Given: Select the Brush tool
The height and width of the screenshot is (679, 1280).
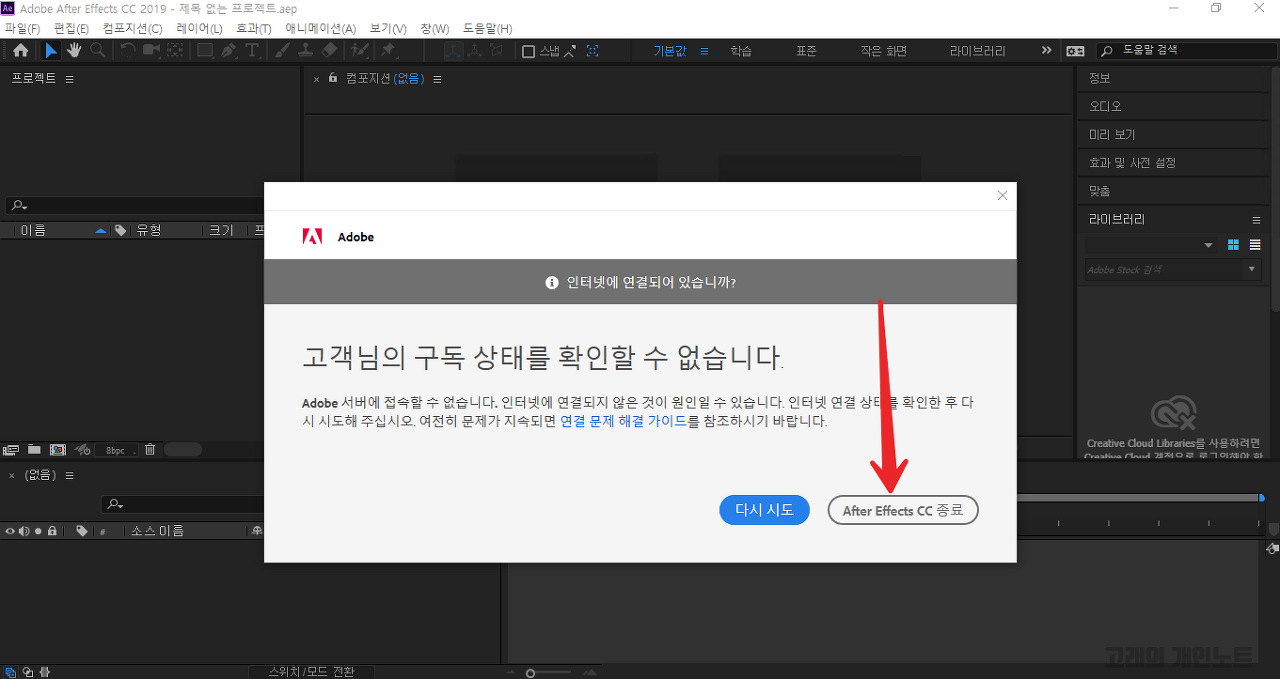Looking at the screenshot, I should 282,51.
